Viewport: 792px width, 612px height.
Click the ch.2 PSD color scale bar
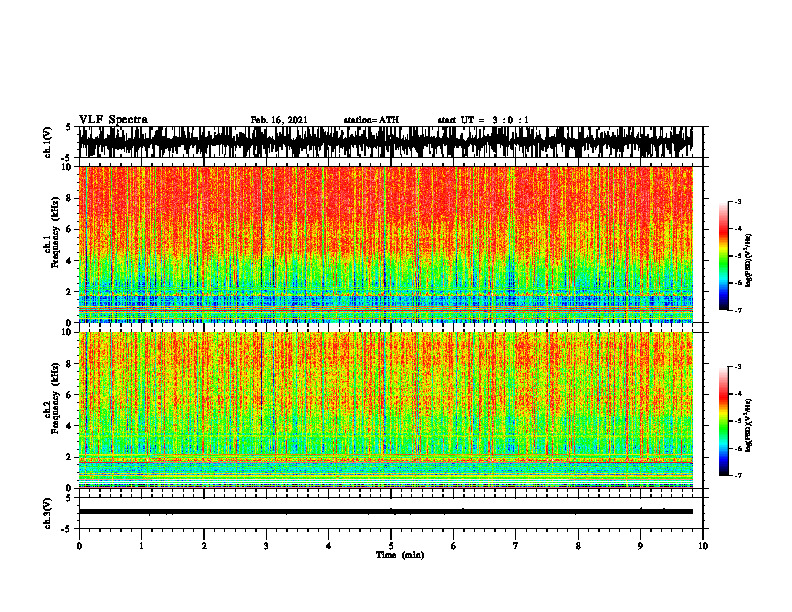pyautogui.click(x=723, y=421)
